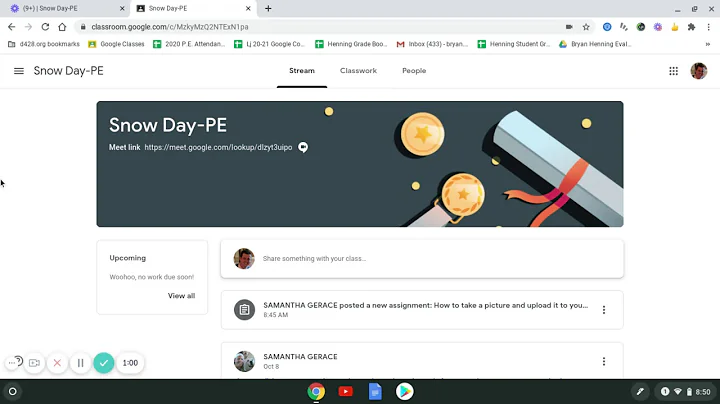Open the Google Classes bookmark
This screenshot has height=404, width=720.
coord(117,44)
